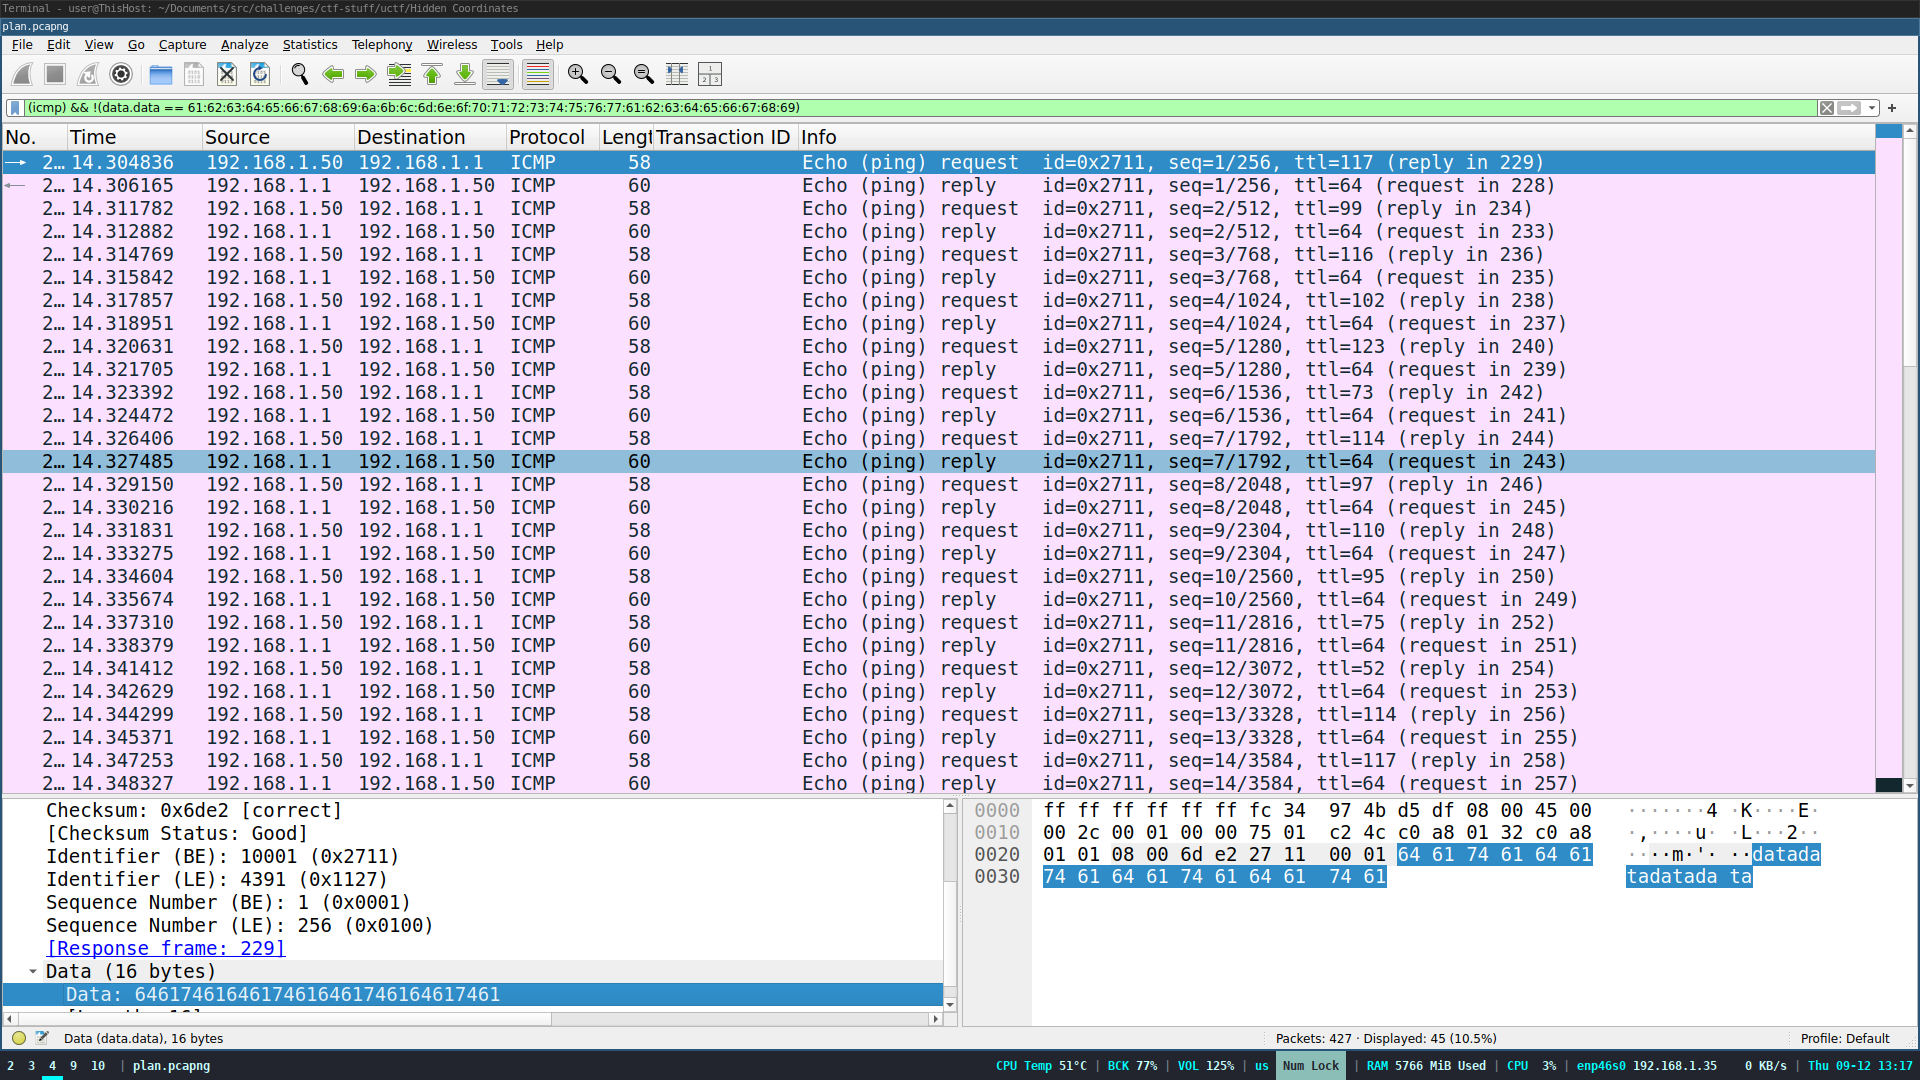The width and height of the screenshot is (1920, 1080).
Task: Follow the Response frame: 229 link
Action: coord(166,948)
